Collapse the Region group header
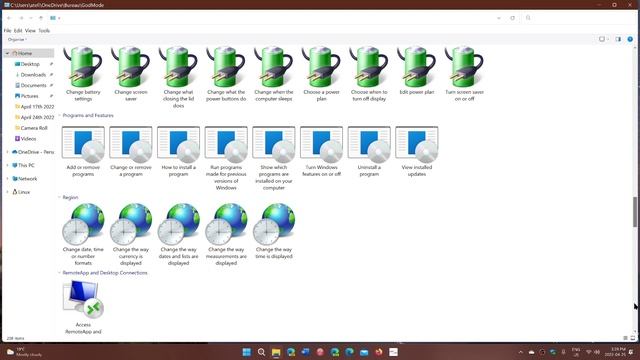The height and width of the screenshot is (360, 640). pyautogui.click(x=59, y=197)
